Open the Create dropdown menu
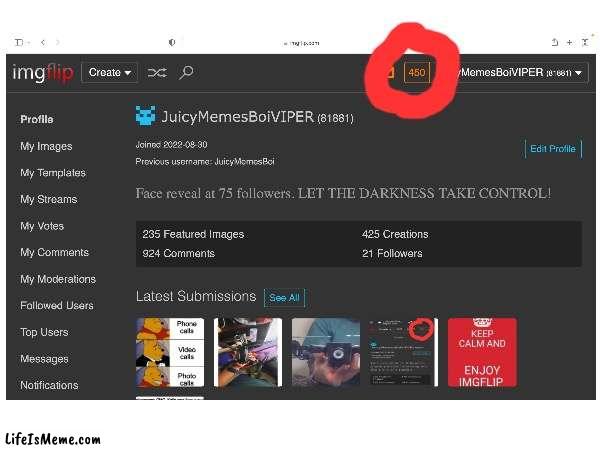 click(x=110, y=72)
